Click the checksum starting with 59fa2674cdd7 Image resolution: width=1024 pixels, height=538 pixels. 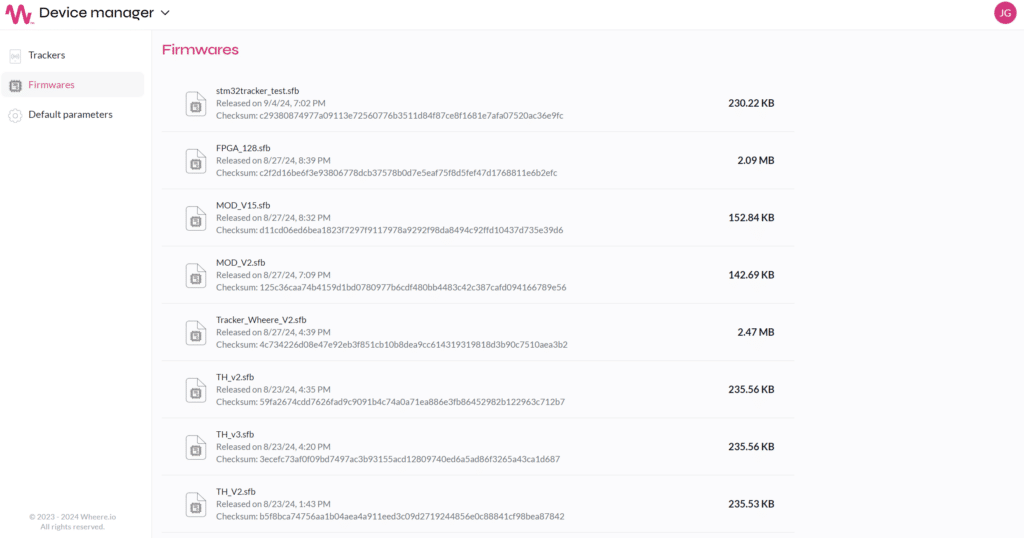pos(391,402)
